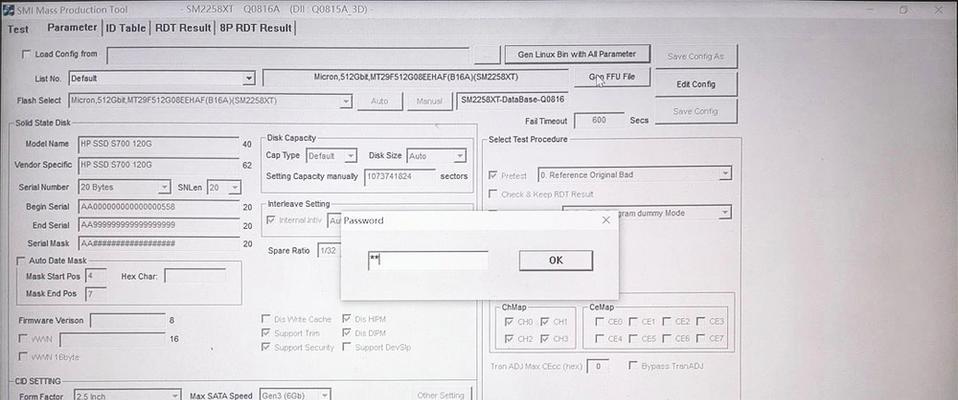Toggle the CH1 channel checkbox
958x400 pixels.
point(543,321)
